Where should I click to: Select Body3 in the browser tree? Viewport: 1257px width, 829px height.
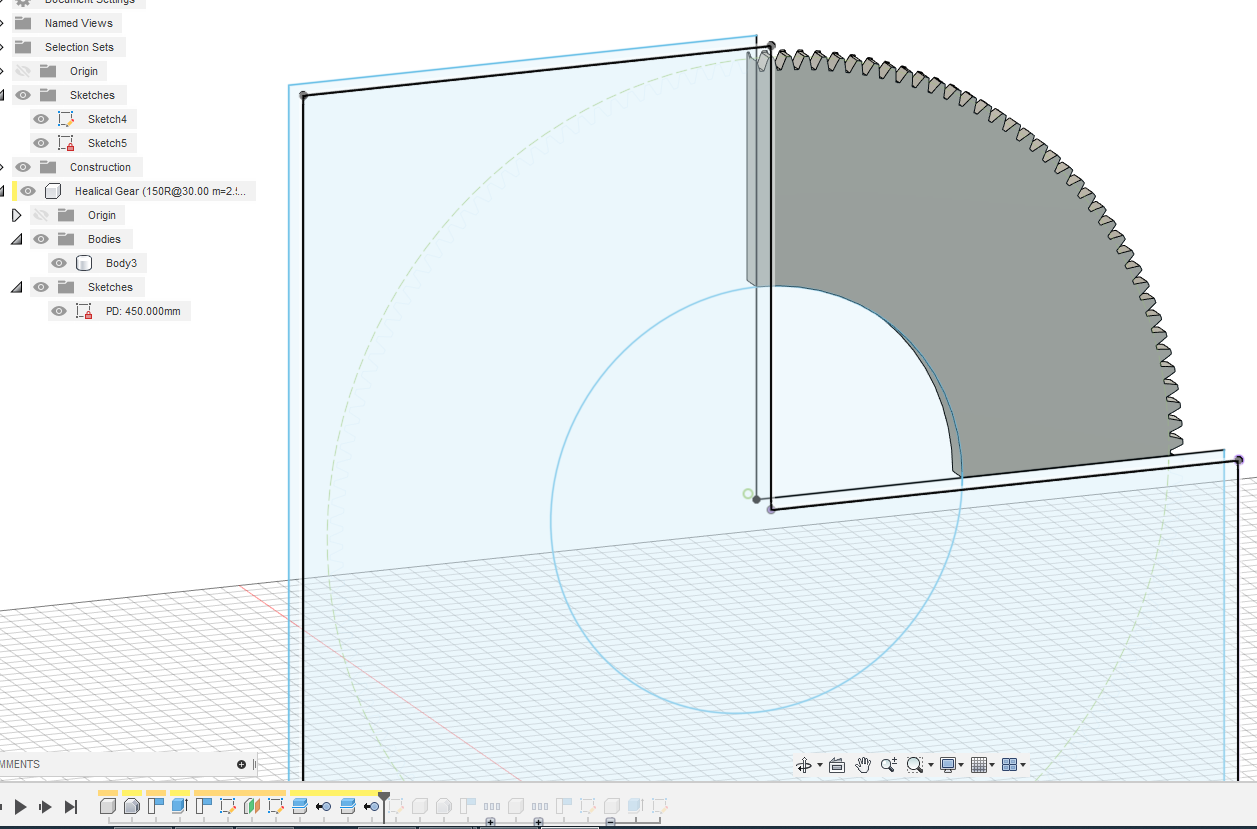(x=121, y=263)
